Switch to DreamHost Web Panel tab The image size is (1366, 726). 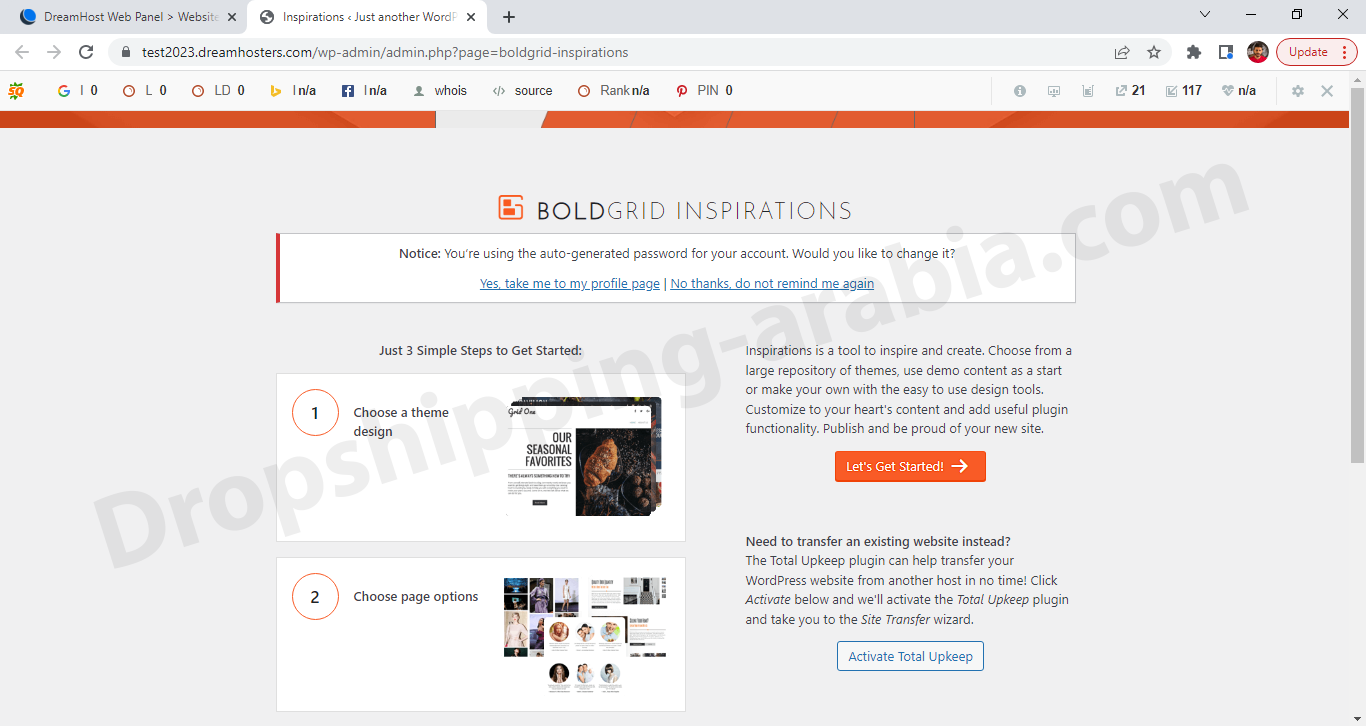coord(130,17)
